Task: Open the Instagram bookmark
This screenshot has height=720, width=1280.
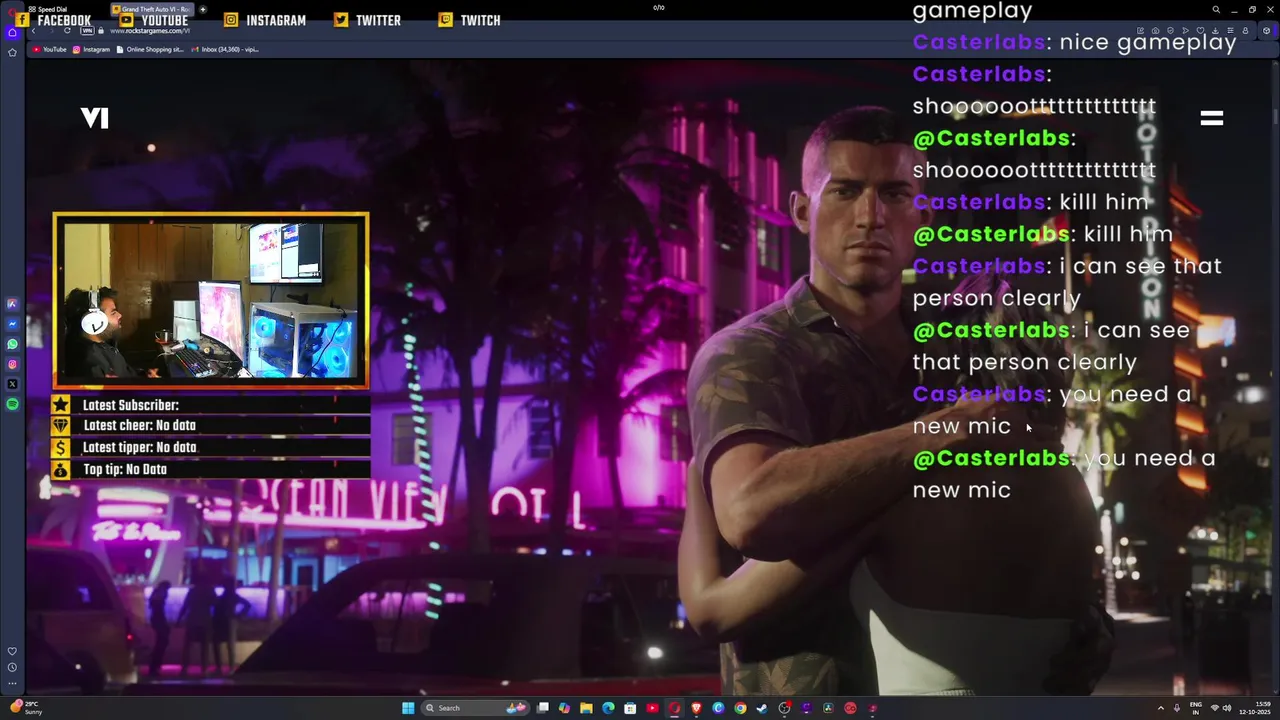Action: (91, 49)
